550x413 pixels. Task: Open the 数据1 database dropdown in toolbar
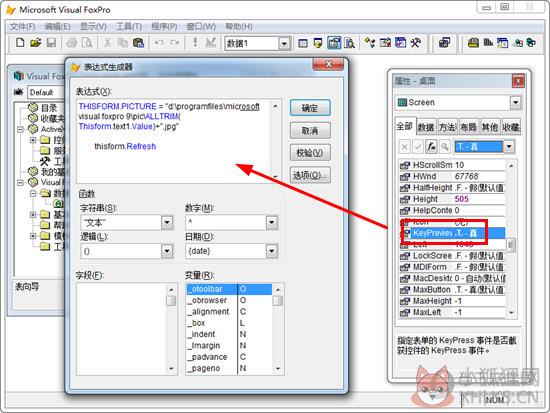pos(284,44)
